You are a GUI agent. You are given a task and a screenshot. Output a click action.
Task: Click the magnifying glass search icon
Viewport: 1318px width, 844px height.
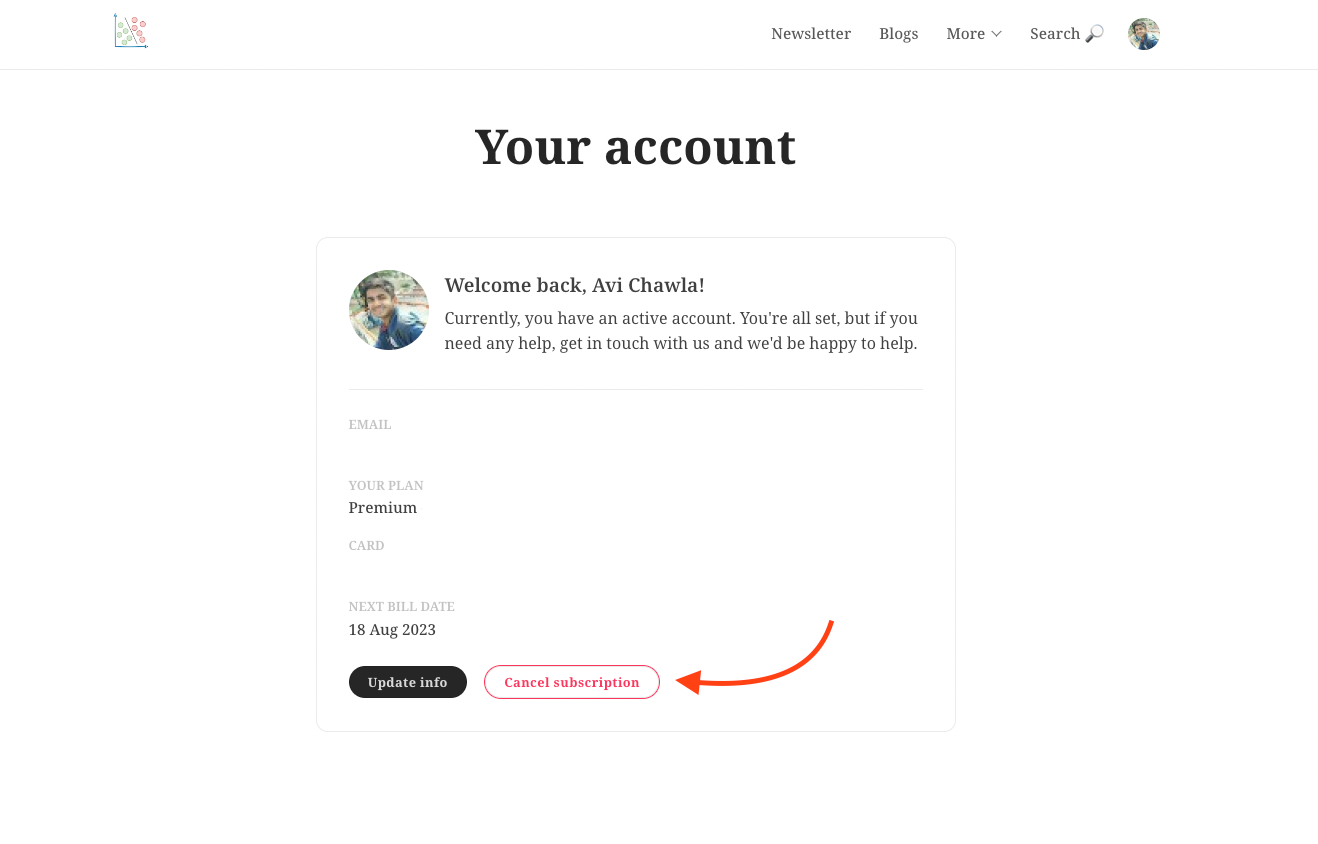[x=1094, y=34]
